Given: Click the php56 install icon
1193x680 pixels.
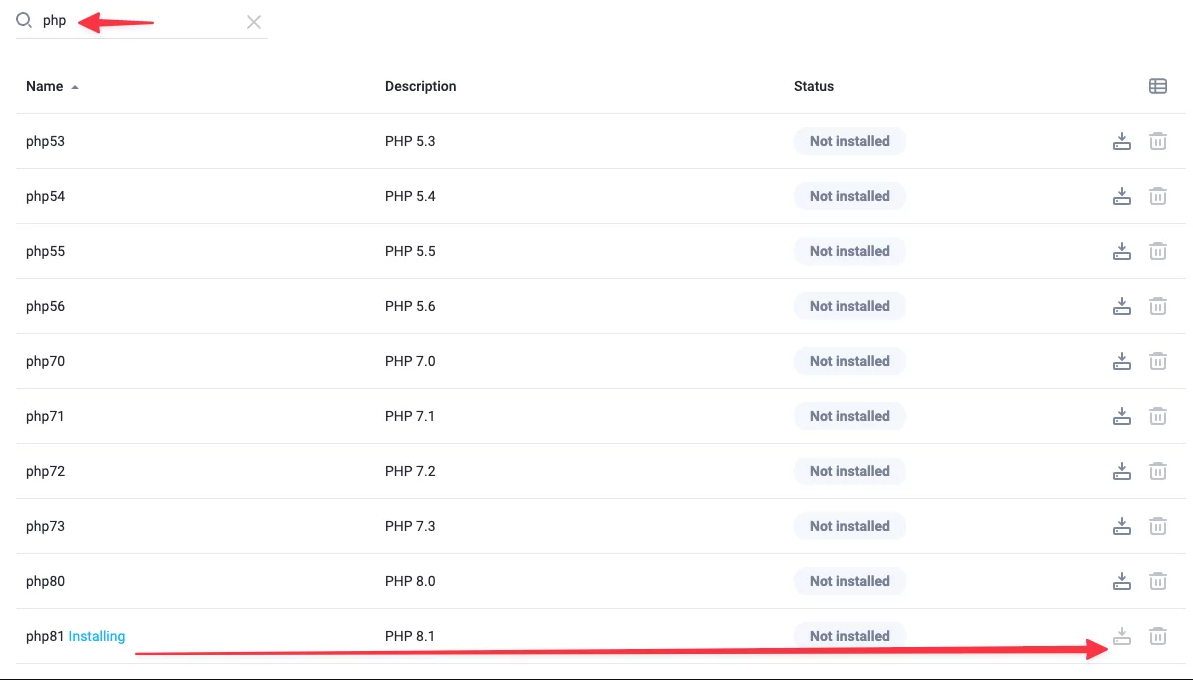Looking at the screenshot, I should (1121, 306).
